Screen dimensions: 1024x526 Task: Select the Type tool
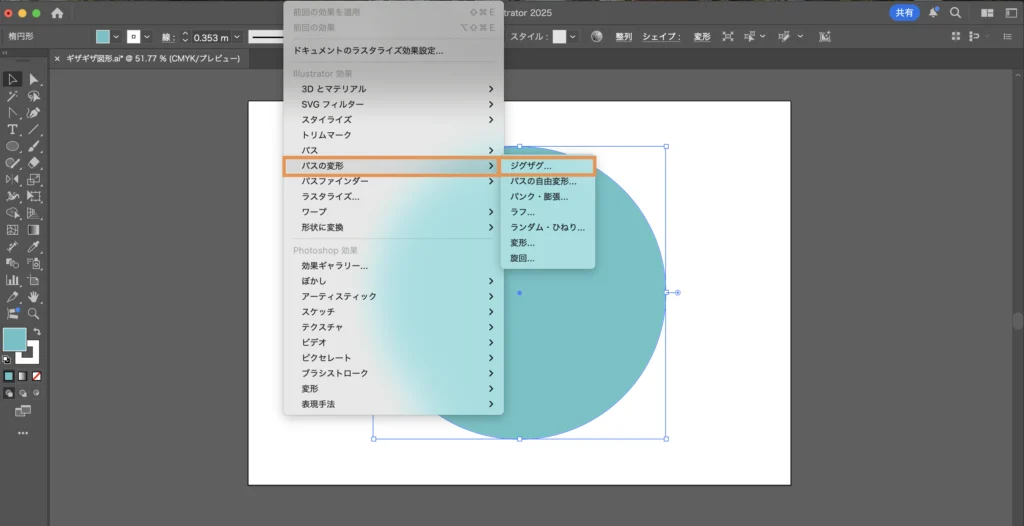(13, 130)
